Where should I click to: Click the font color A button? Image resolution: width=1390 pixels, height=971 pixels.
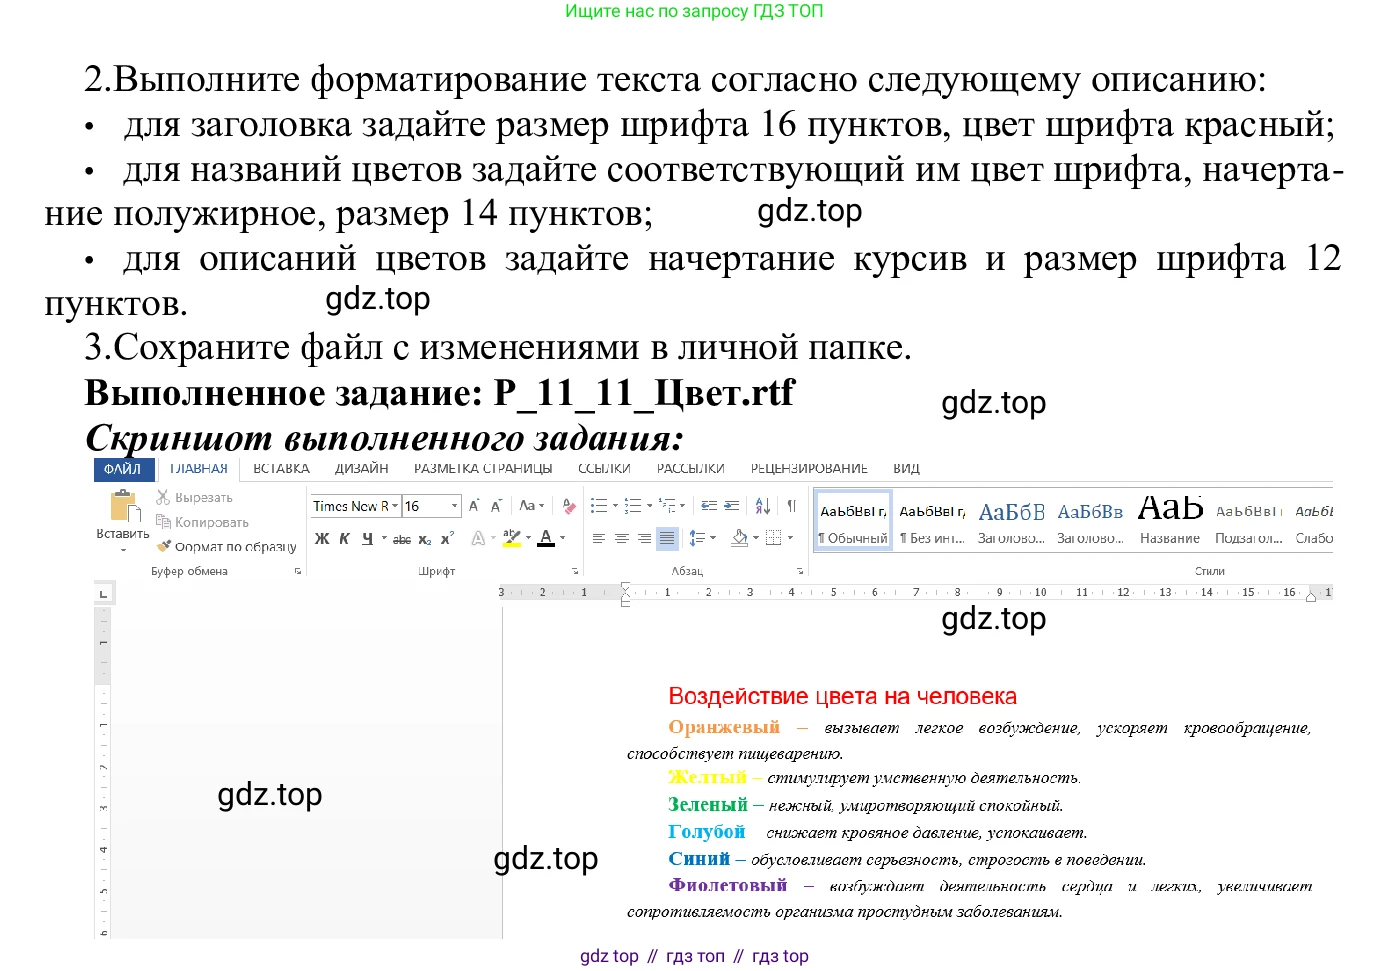[546, 538]
